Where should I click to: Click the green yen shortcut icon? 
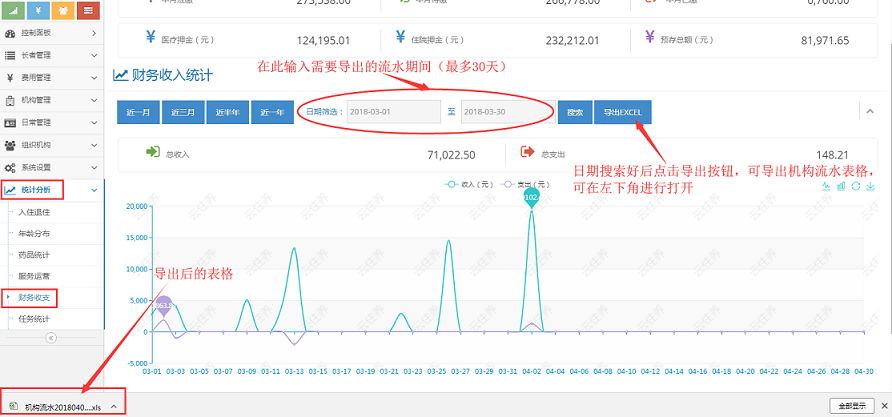coord(39,11)
